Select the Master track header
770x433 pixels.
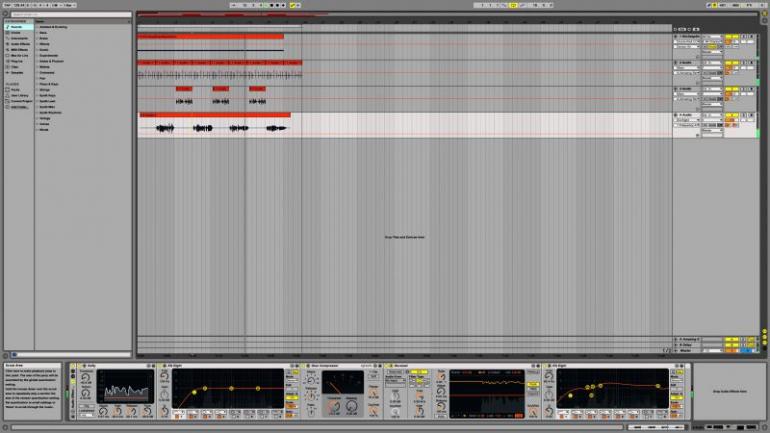tap(688, 351)
